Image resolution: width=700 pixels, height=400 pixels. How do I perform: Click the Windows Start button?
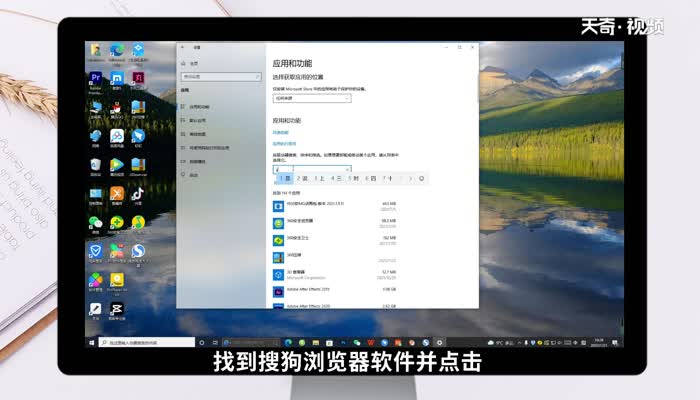click(92, 342)
